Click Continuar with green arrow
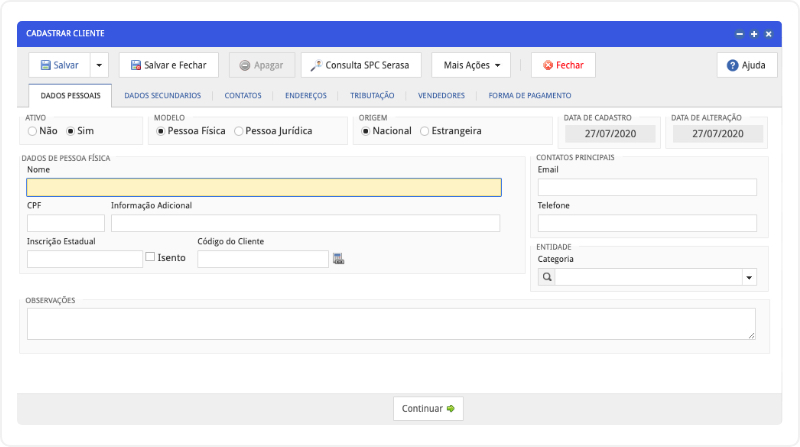Image resolution: width=800 pixels, height=447 pixels. (x=428, y=408)
